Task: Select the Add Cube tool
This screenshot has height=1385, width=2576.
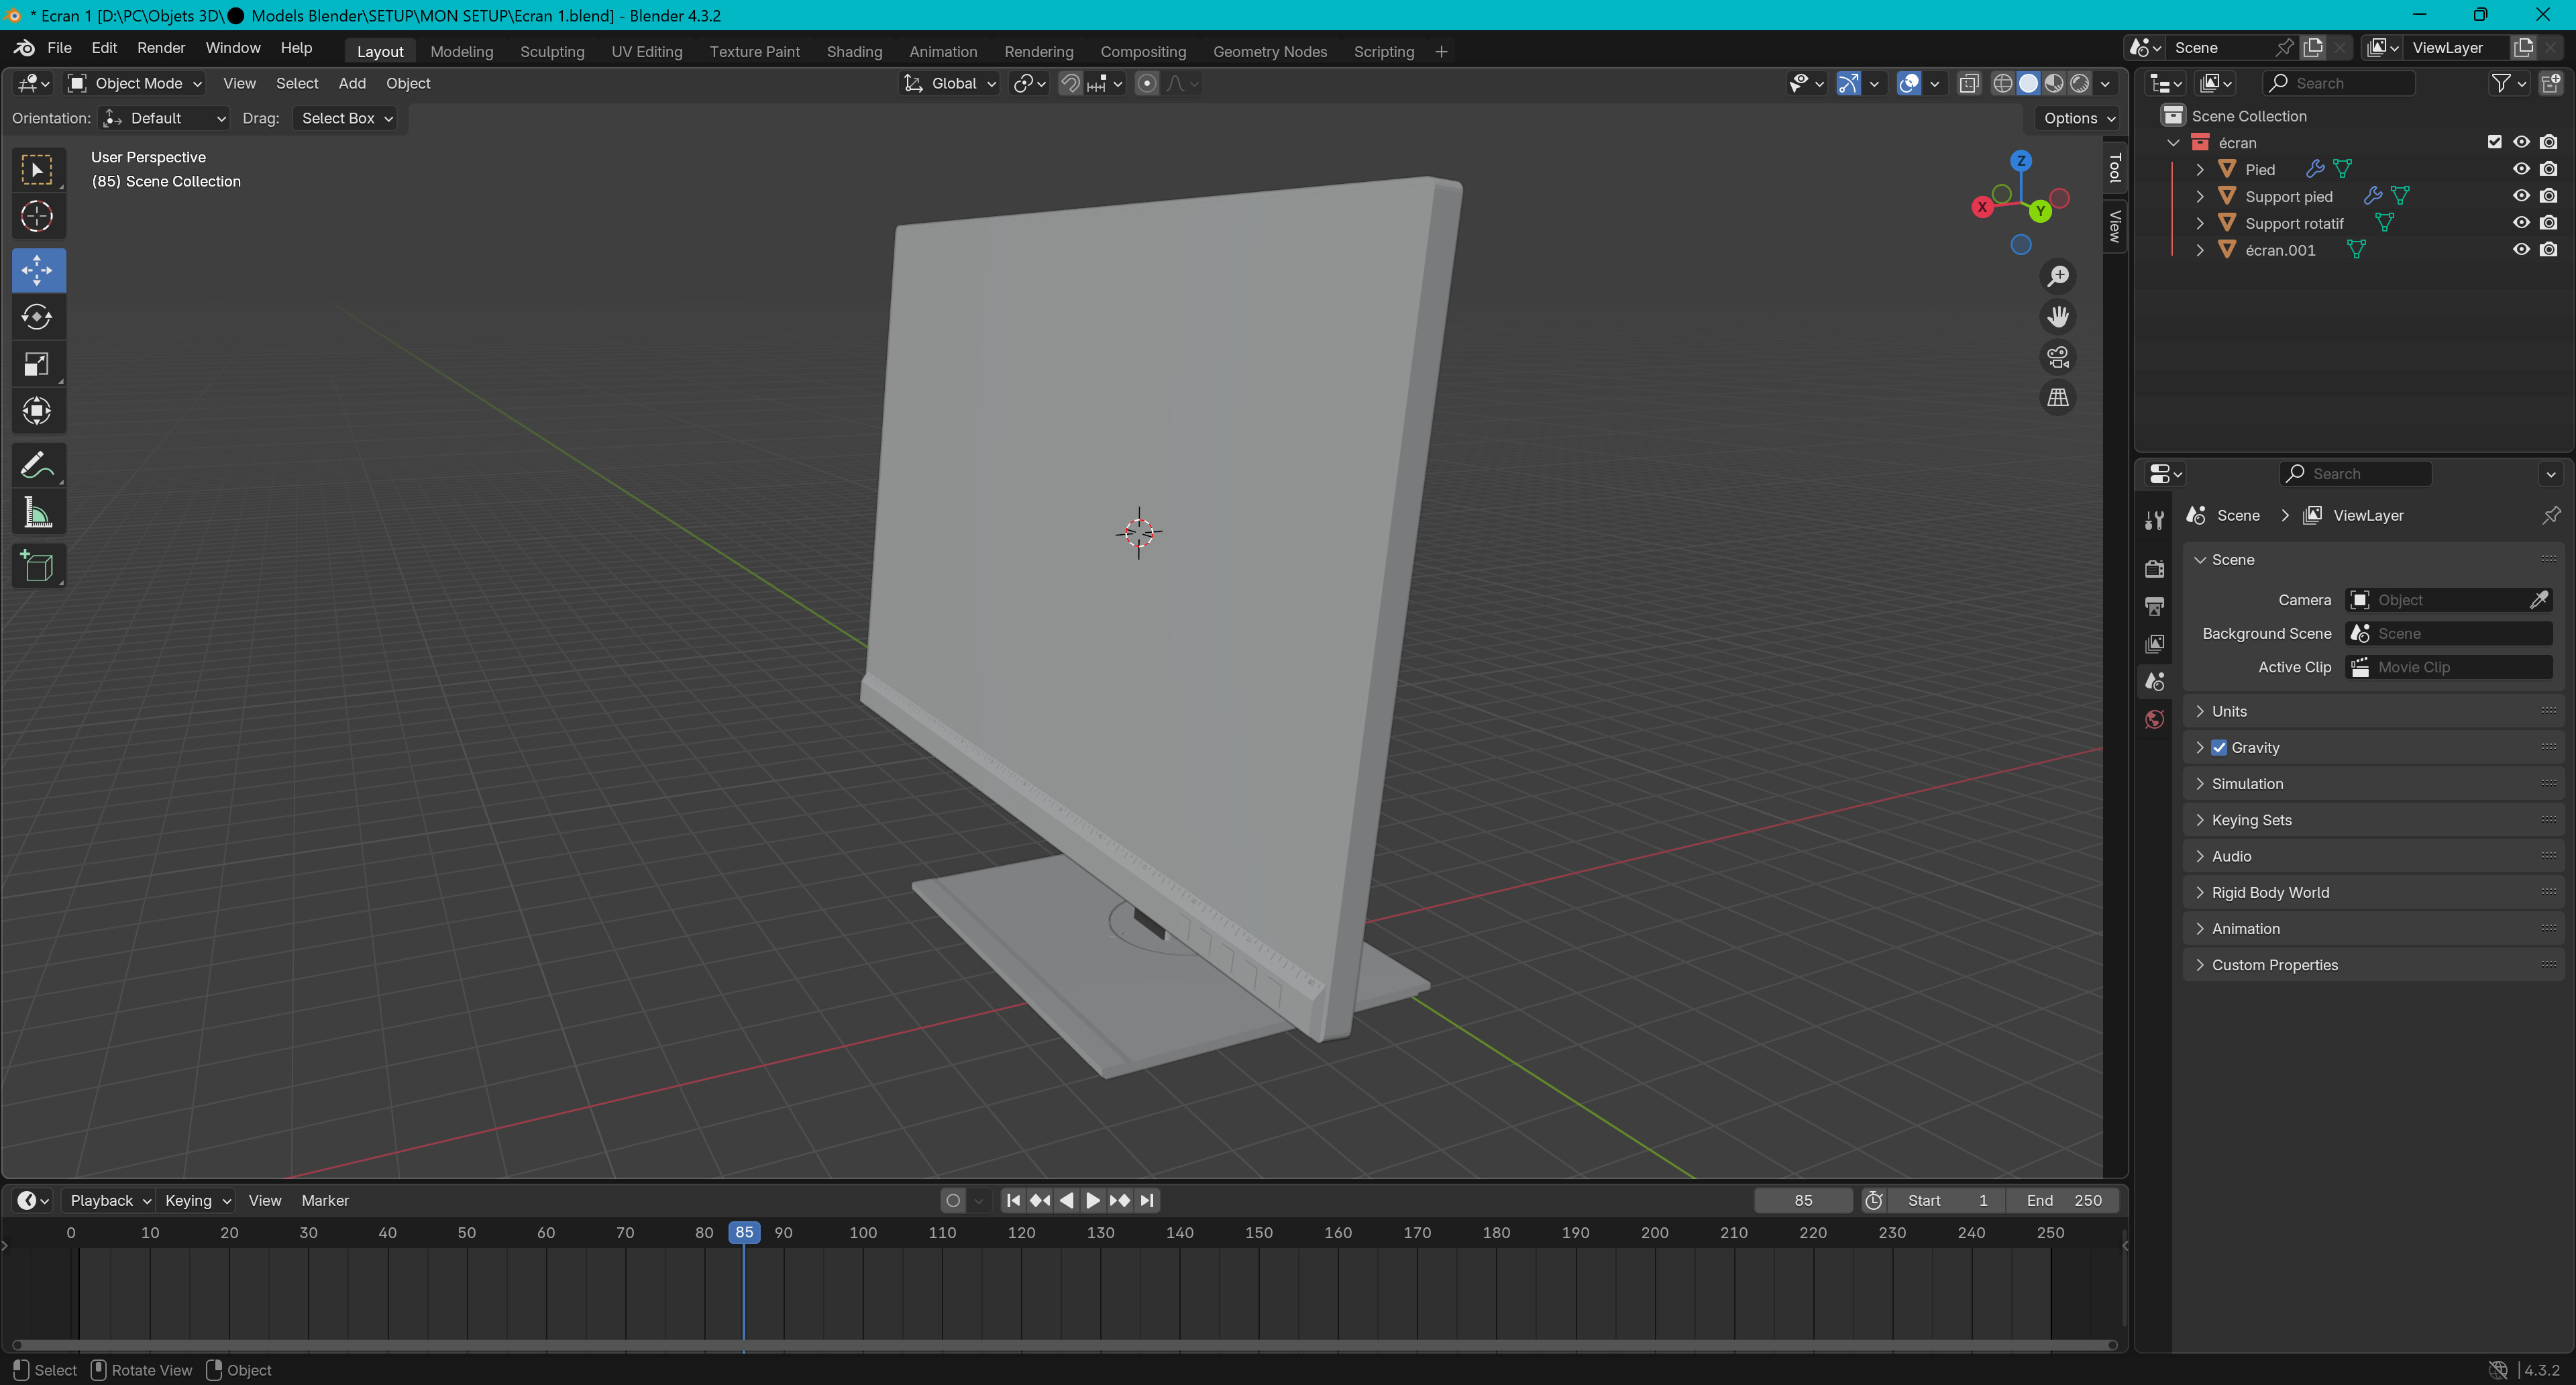Action: pos(38,566)
